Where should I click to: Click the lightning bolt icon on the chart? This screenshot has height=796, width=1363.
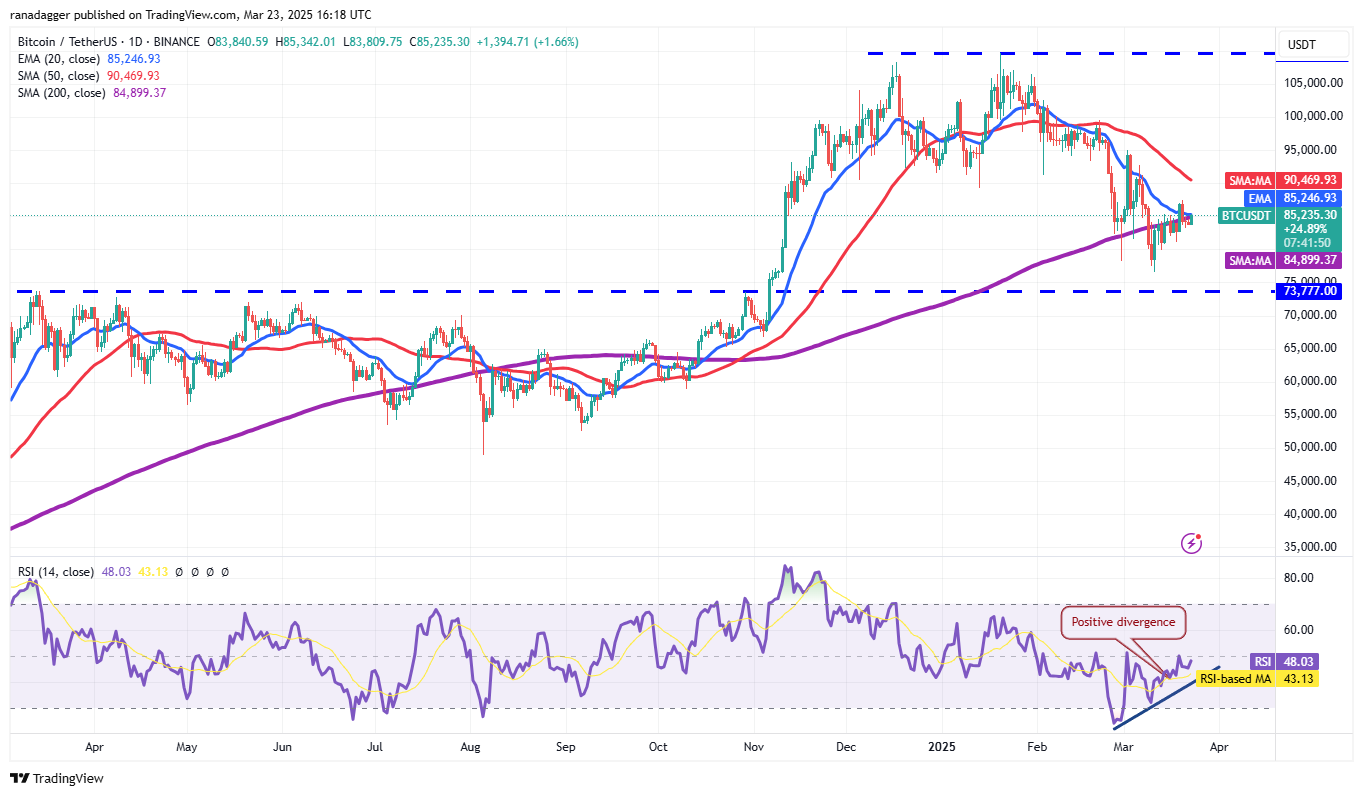pyautogui.click(x=1191, y=543)
